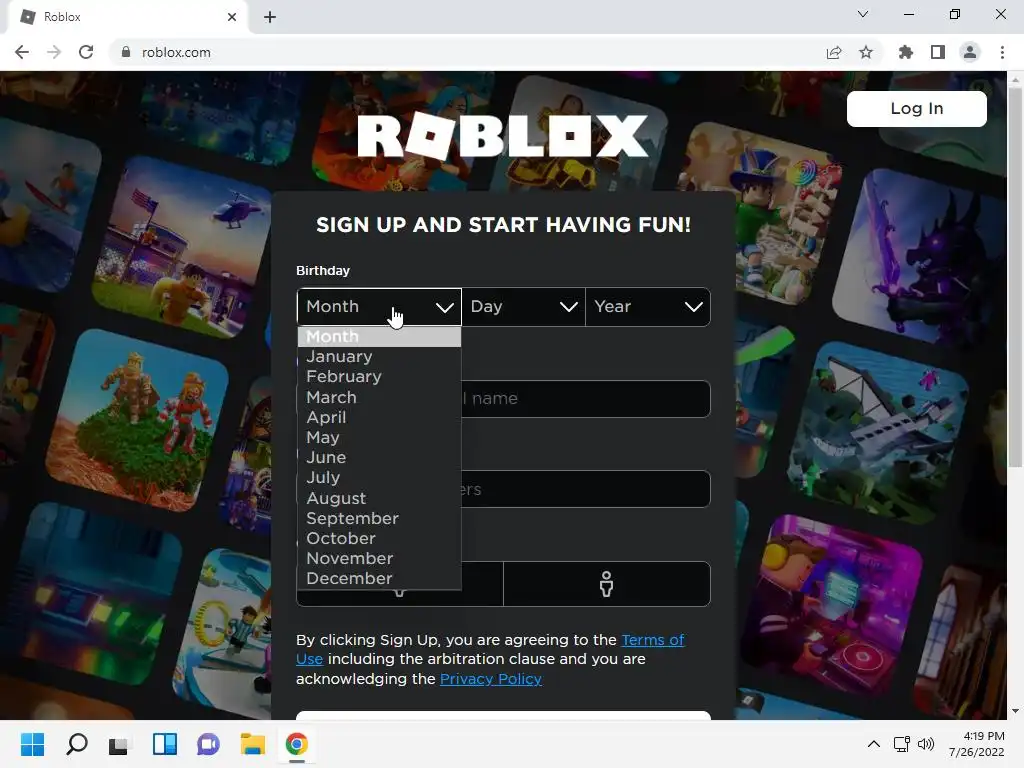1024x768 pixels.
Task: Choose July from the list
Action: [379, 478]
